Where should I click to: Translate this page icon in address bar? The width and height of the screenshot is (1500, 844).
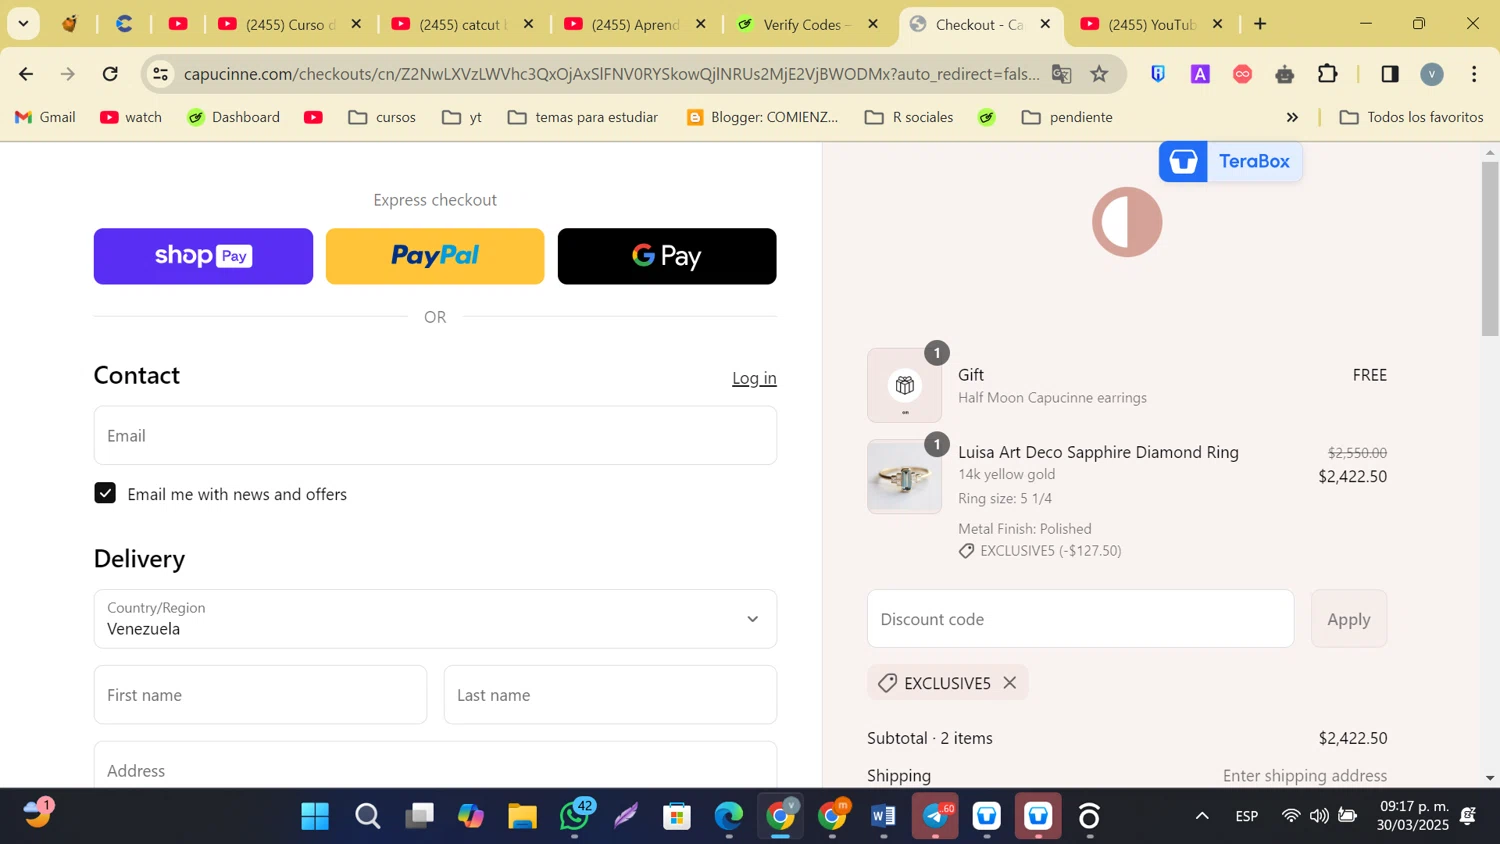click(x=1061, y=74)
